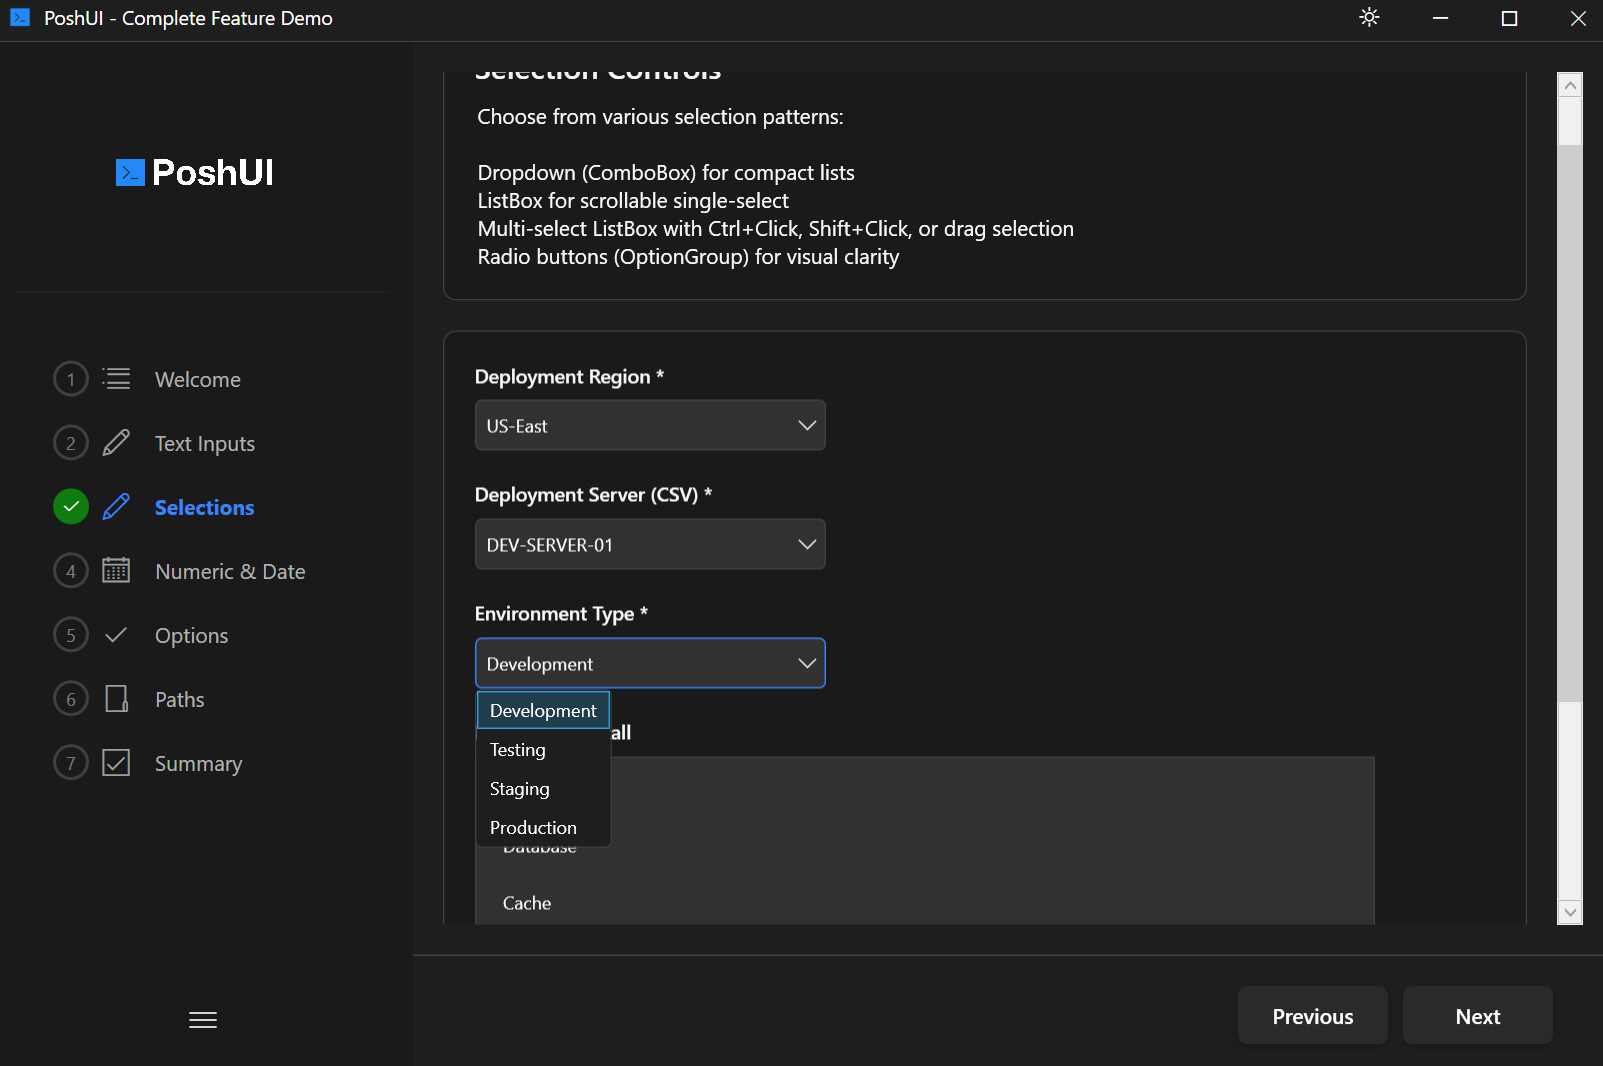Click the Previous button
Viewport: 1603px width, 1066px height.
pyautogui.click(x=1313, y=1016)
